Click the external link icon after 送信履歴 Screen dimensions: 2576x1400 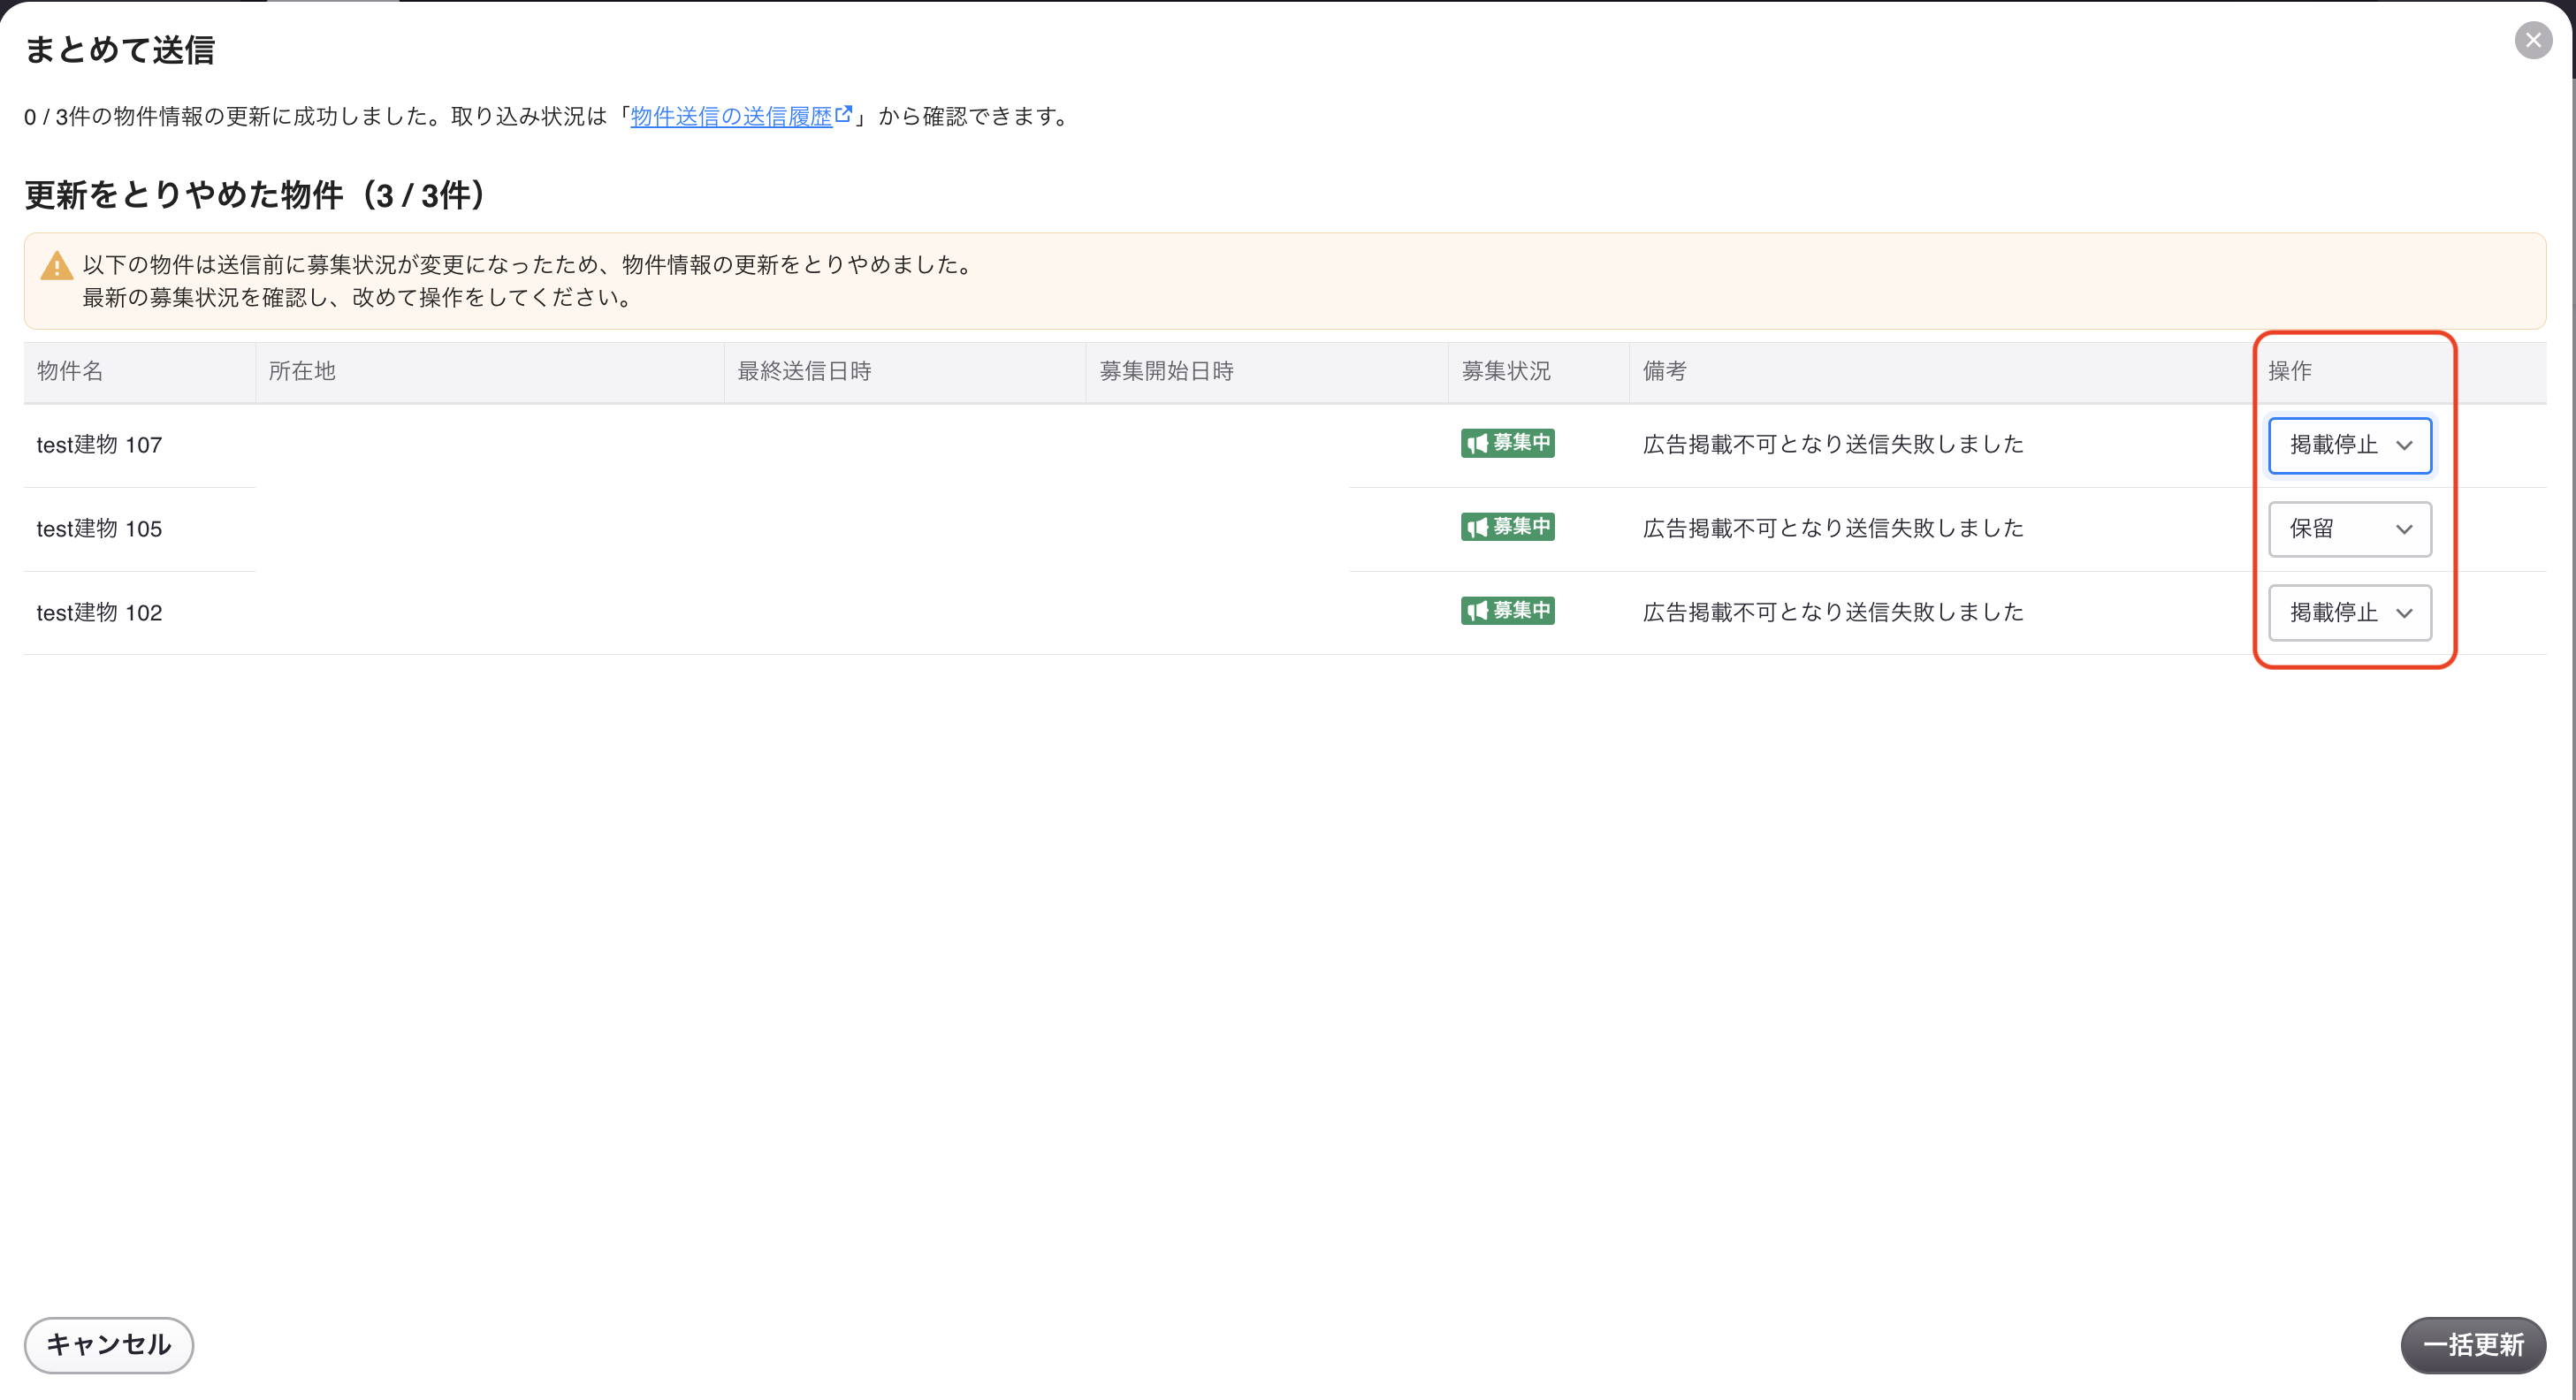pyautogui.click(x=843, y=114)
